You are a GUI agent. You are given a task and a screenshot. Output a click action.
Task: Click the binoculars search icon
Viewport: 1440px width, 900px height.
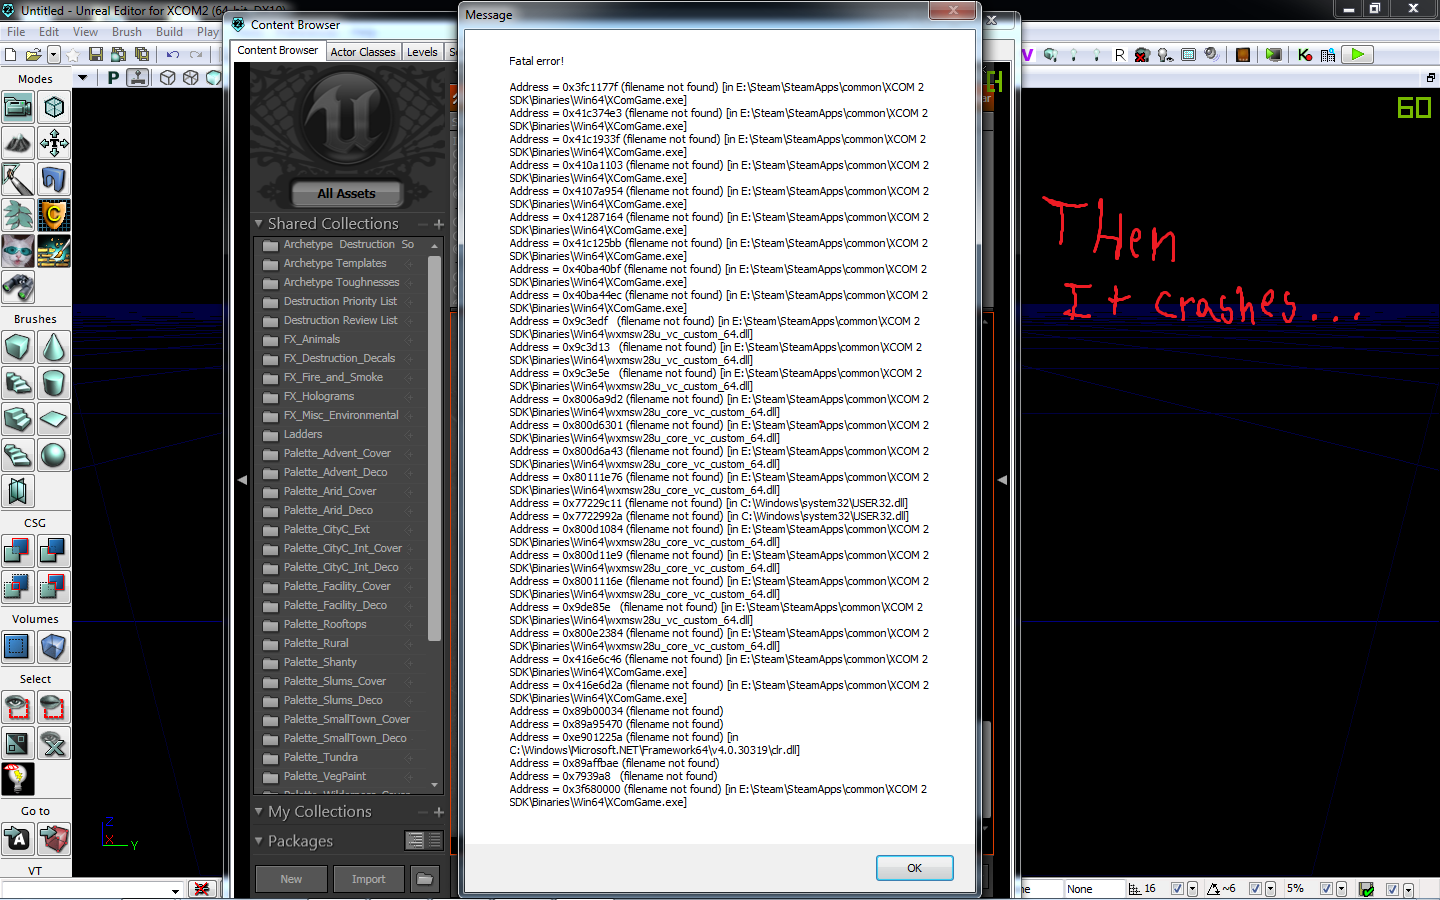[18, 287]
